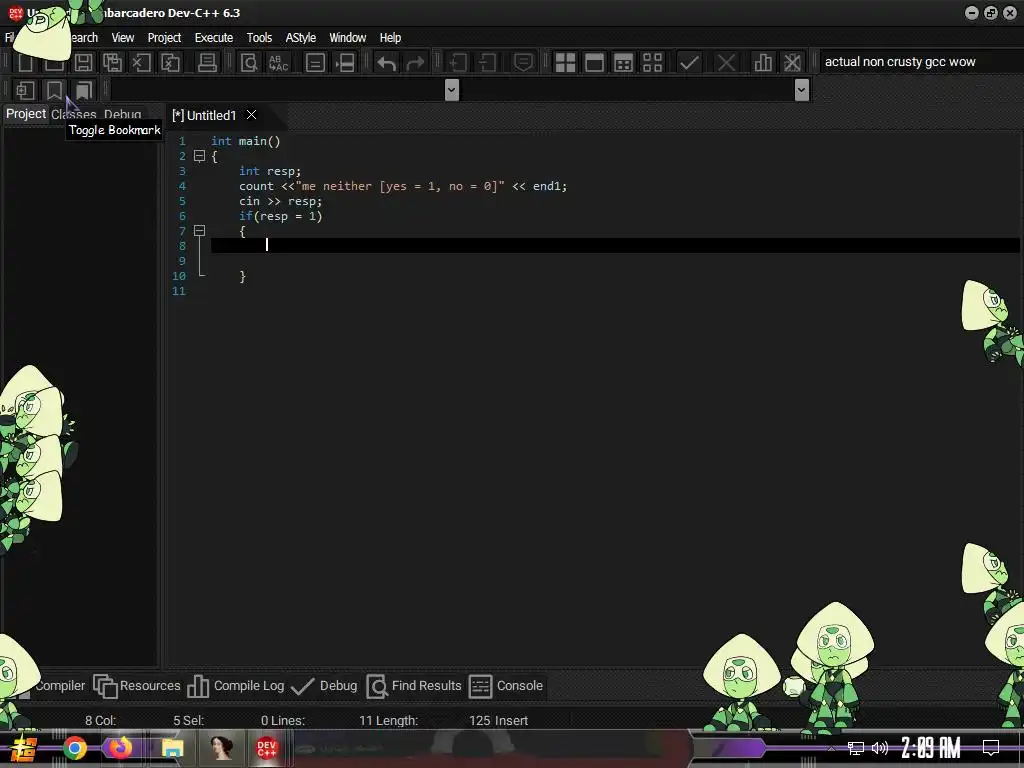Launch Firefox from the taskbar
Viewport: 1024px width, 768px height.
[x=120, y=748]
